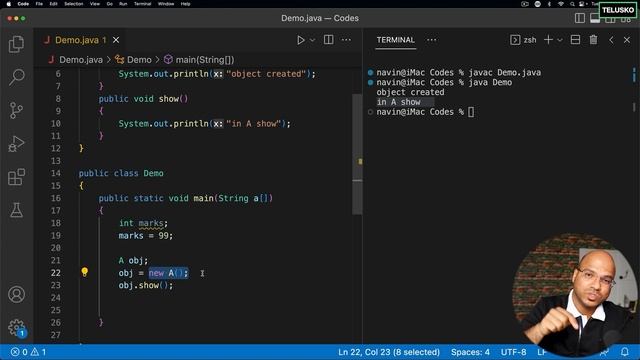Open terminal panel more views menu
The height and width of the screenshot is (360, 640).
[431, 40]
